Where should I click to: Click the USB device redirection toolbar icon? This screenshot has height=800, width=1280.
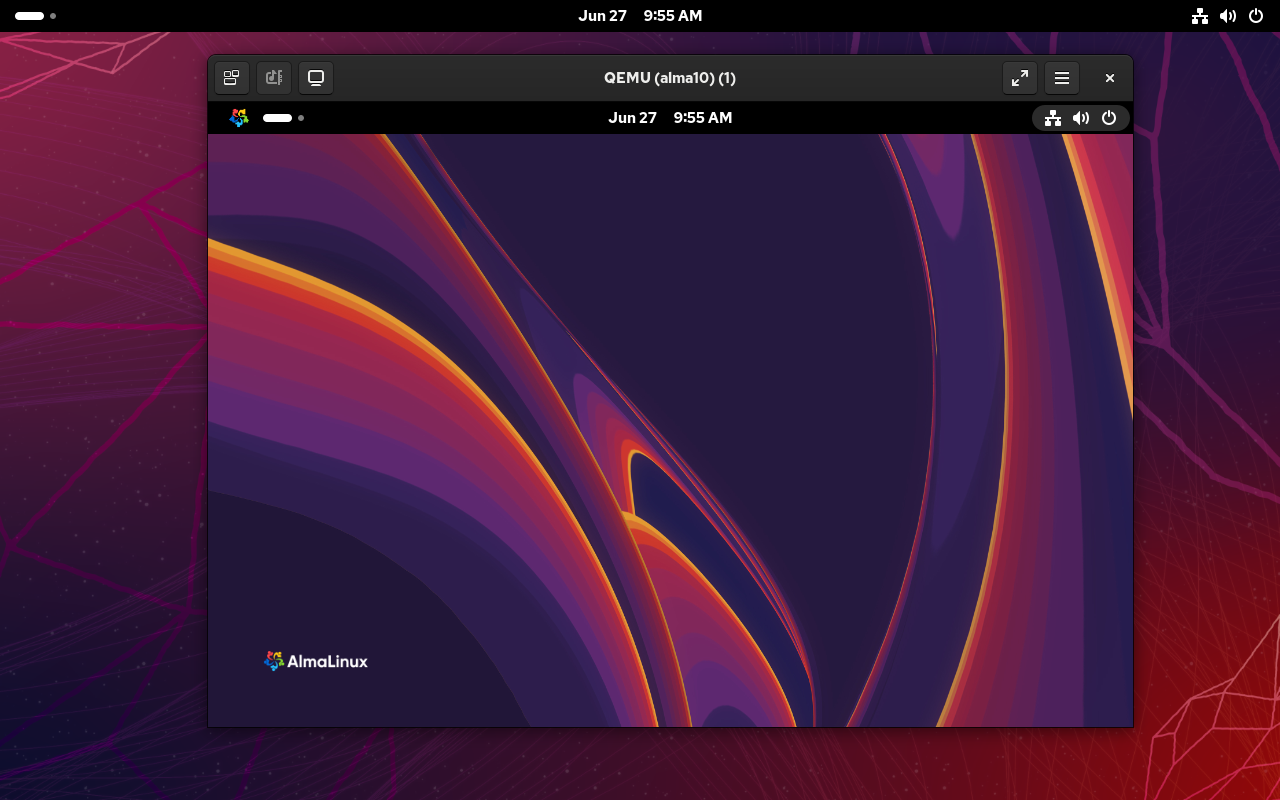274,78
